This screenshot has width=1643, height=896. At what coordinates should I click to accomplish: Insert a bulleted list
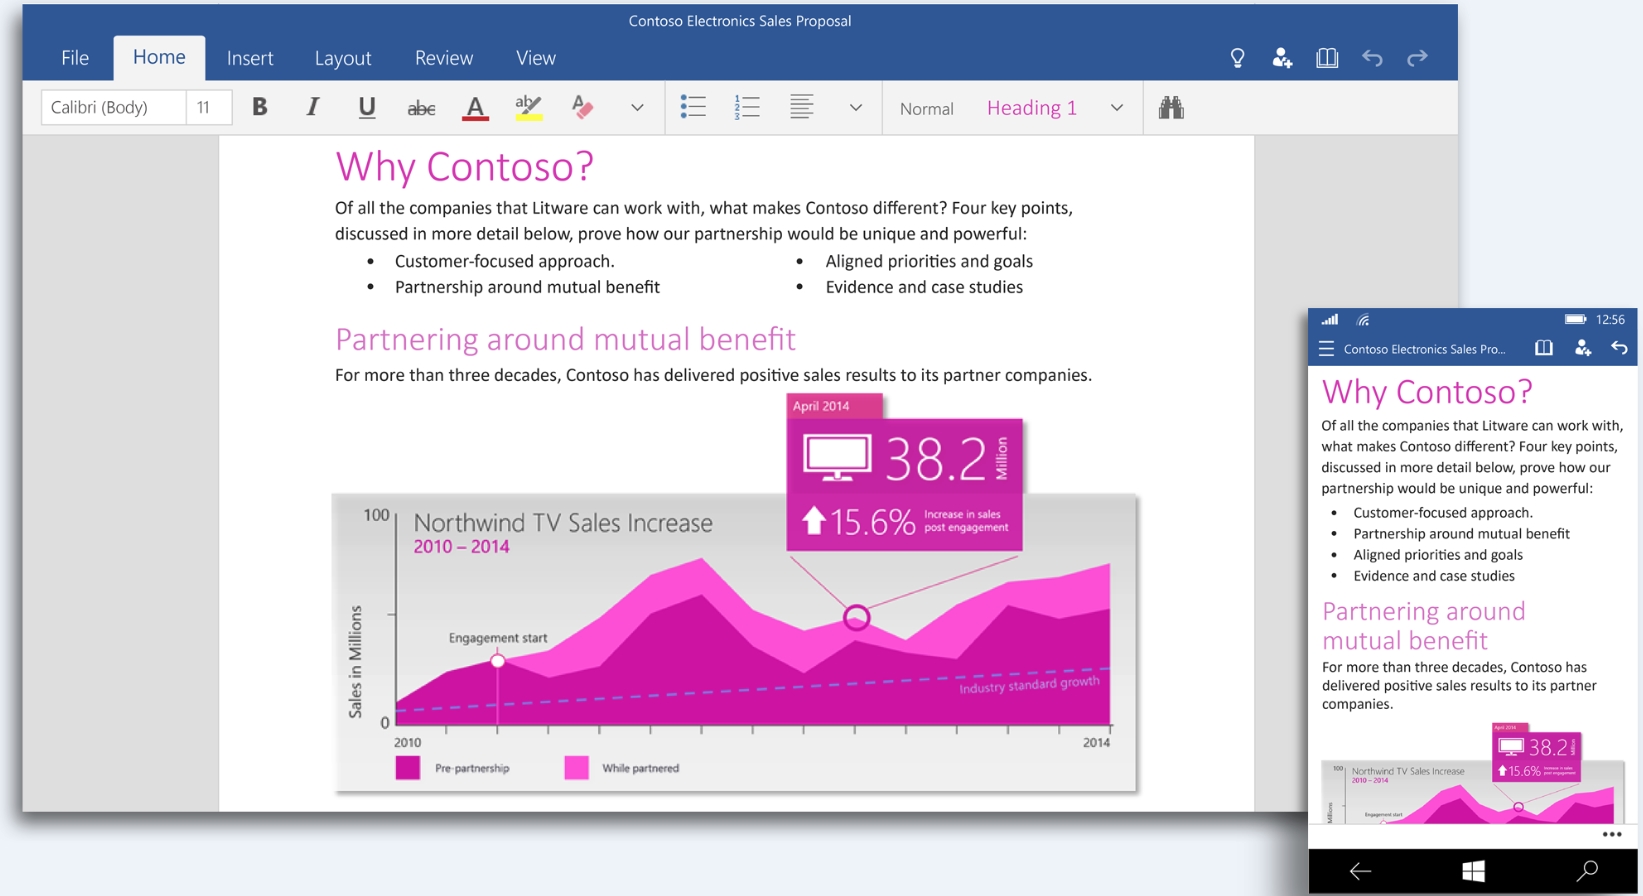click(x=693, y=107)
